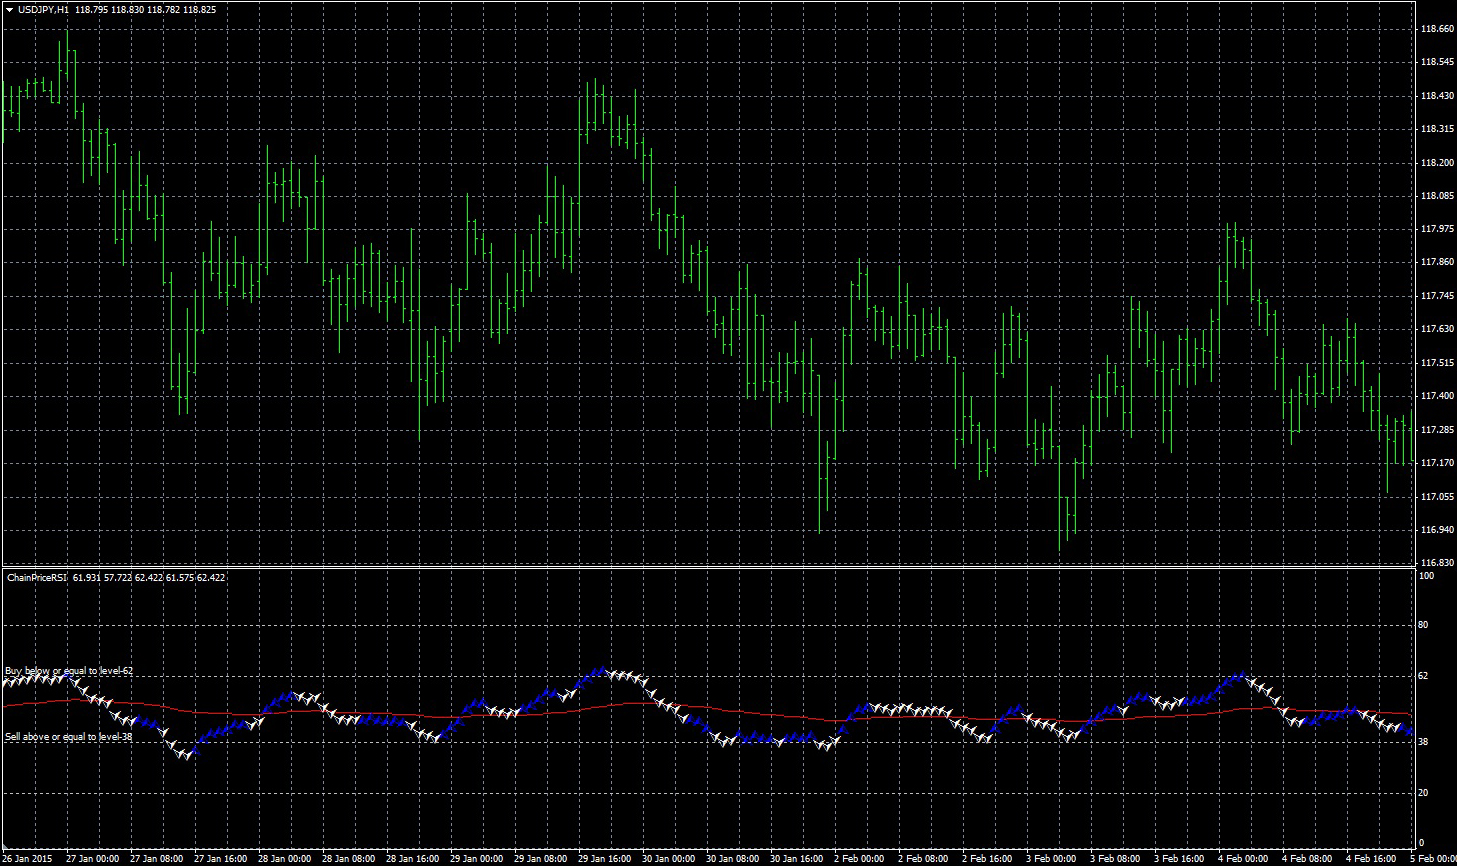Select the ChainPriceRSI indicator name label
The width and height of the screenshot is (1457, 866).
coord(36,577)
